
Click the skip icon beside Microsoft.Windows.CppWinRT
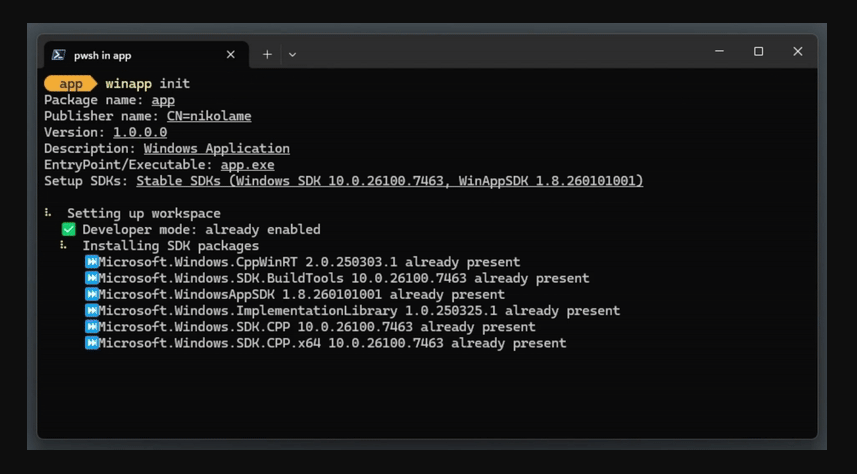pos(91,262)
